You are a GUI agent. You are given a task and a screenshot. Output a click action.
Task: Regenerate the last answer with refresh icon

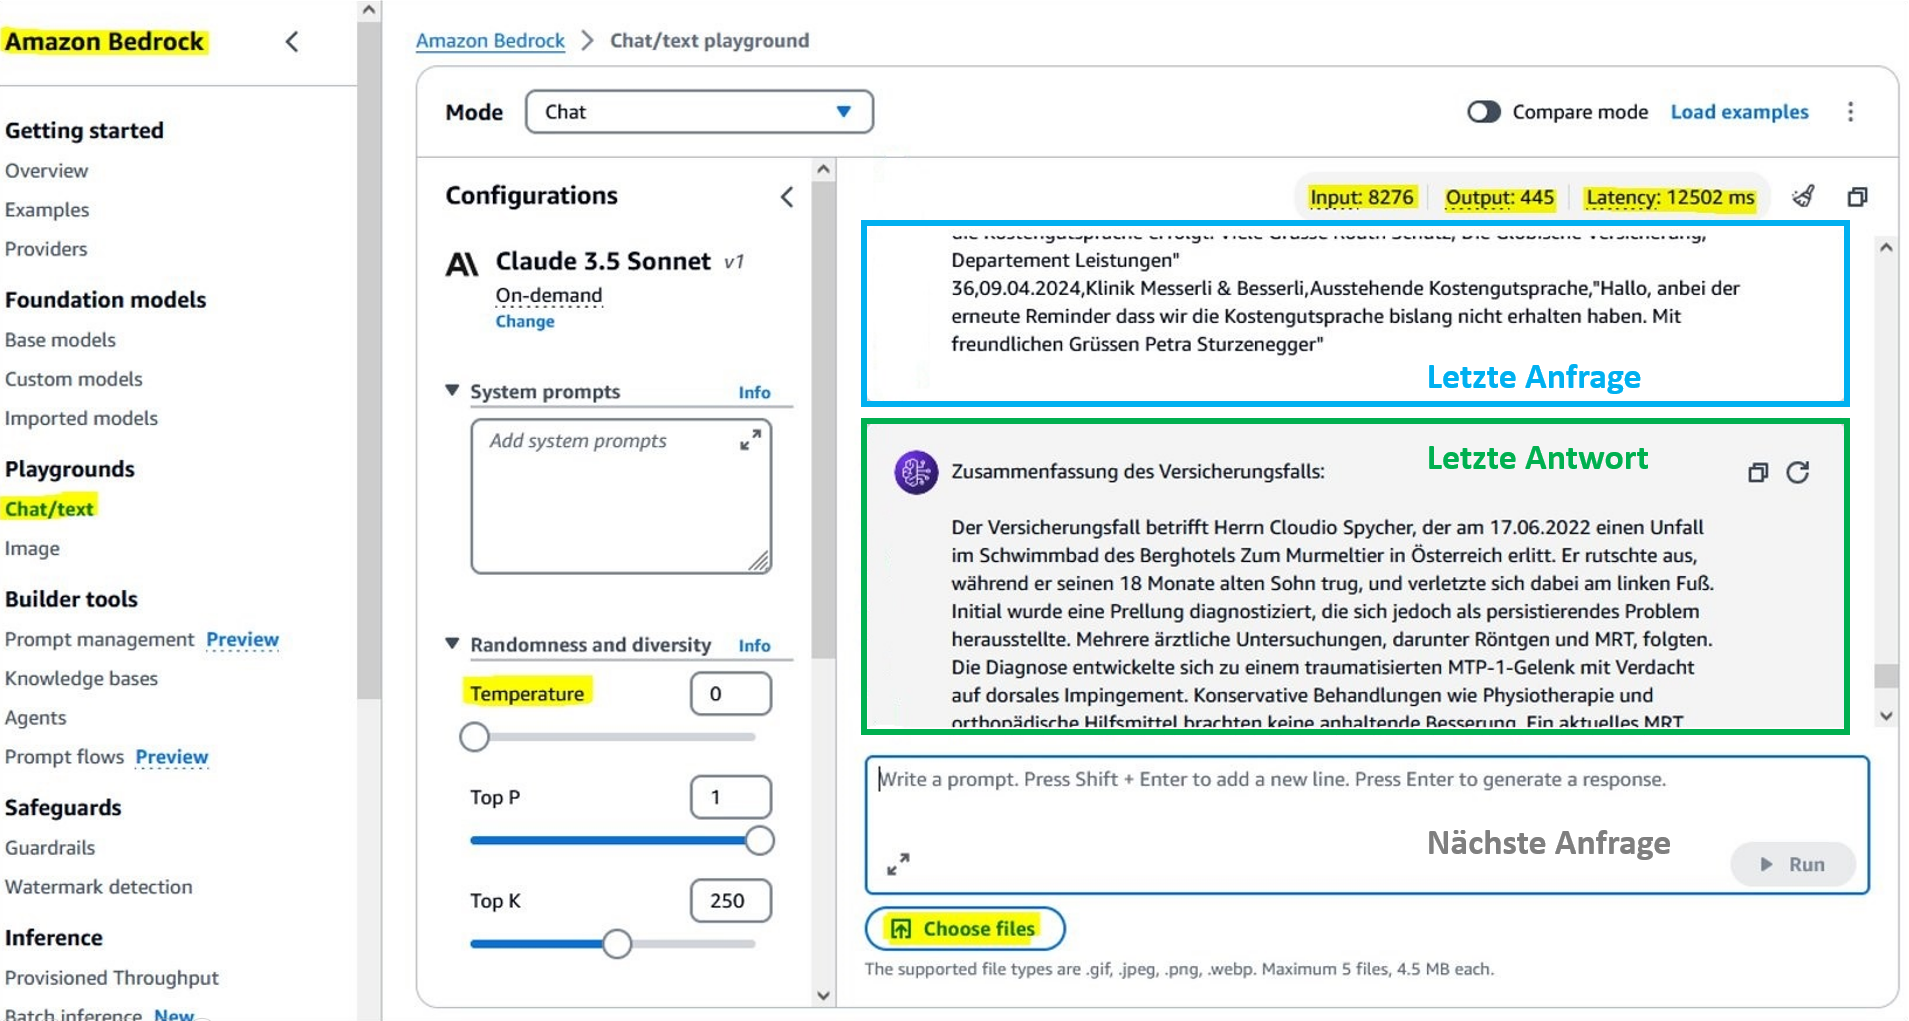pyautogui.click(x=1797, y=472)
